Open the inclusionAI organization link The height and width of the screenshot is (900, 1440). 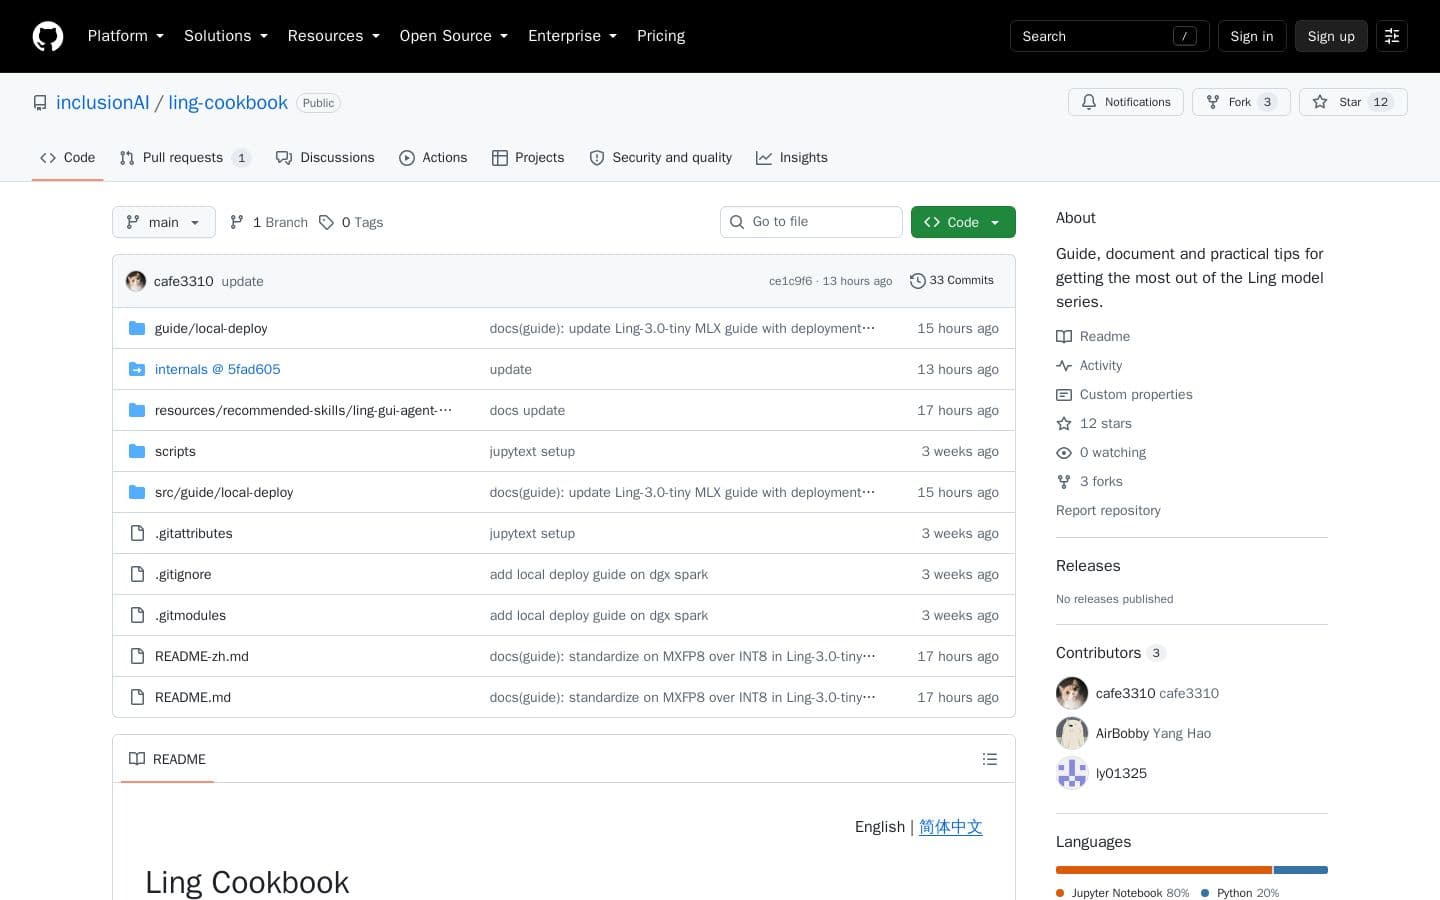click(x=102, y=103)
